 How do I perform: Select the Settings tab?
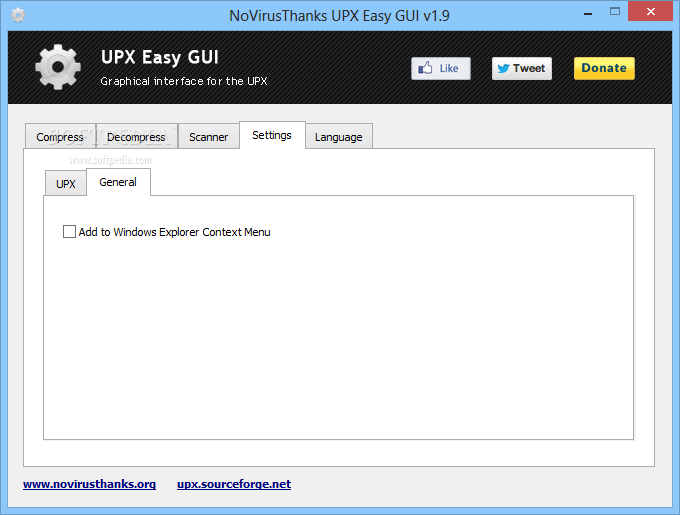point(272,135)
